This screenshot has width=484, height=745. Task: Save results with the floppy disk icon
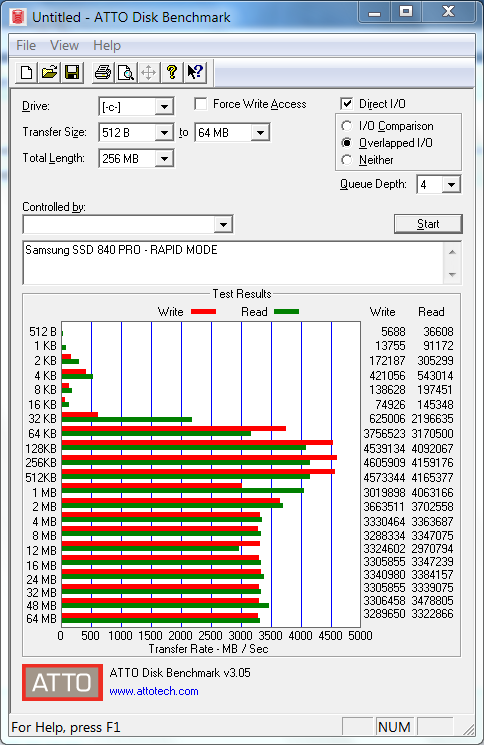coord(72,72)
